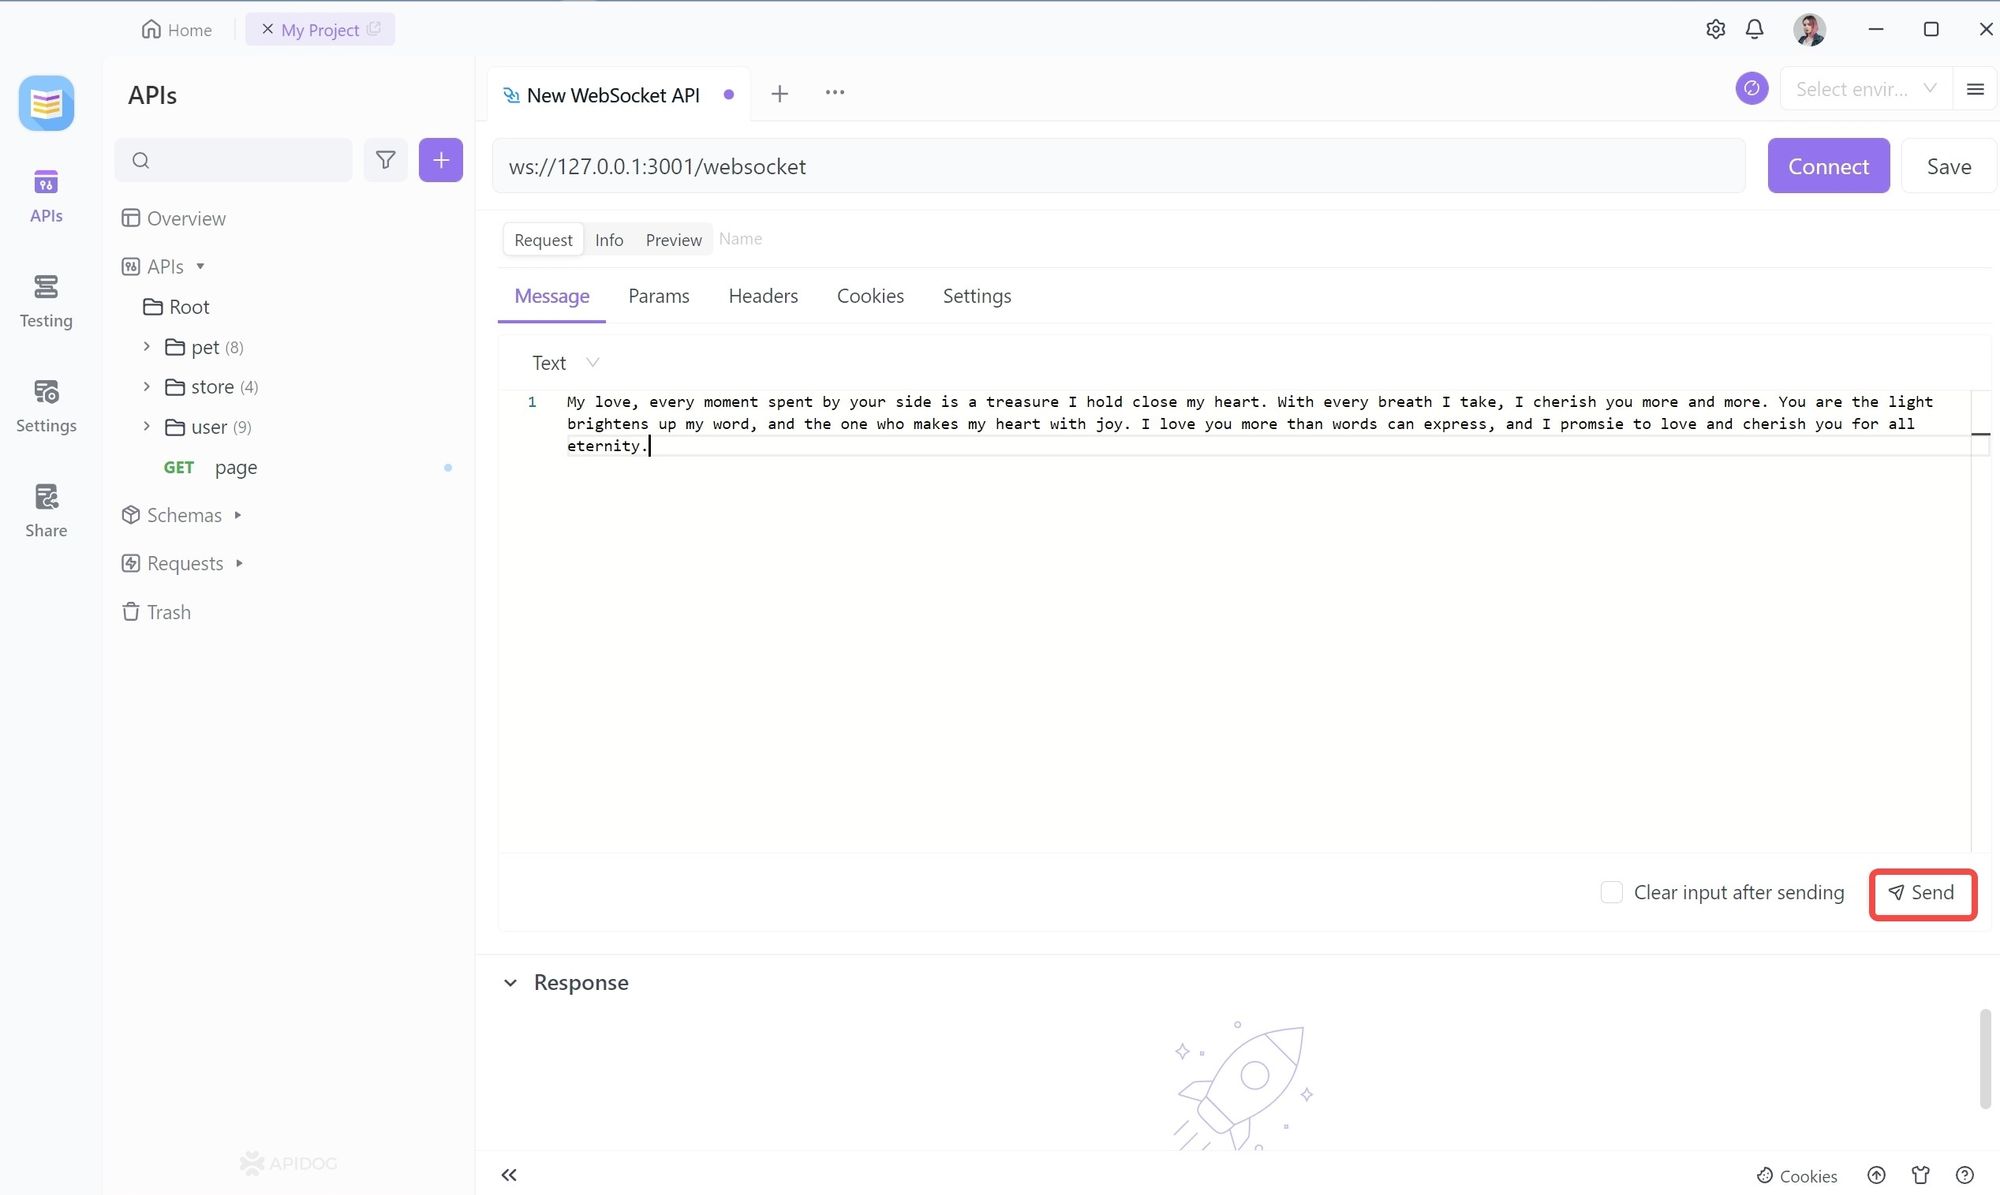Open the help question mark icon
Screen dimensions: 2000x1195
point(1965,1176)
